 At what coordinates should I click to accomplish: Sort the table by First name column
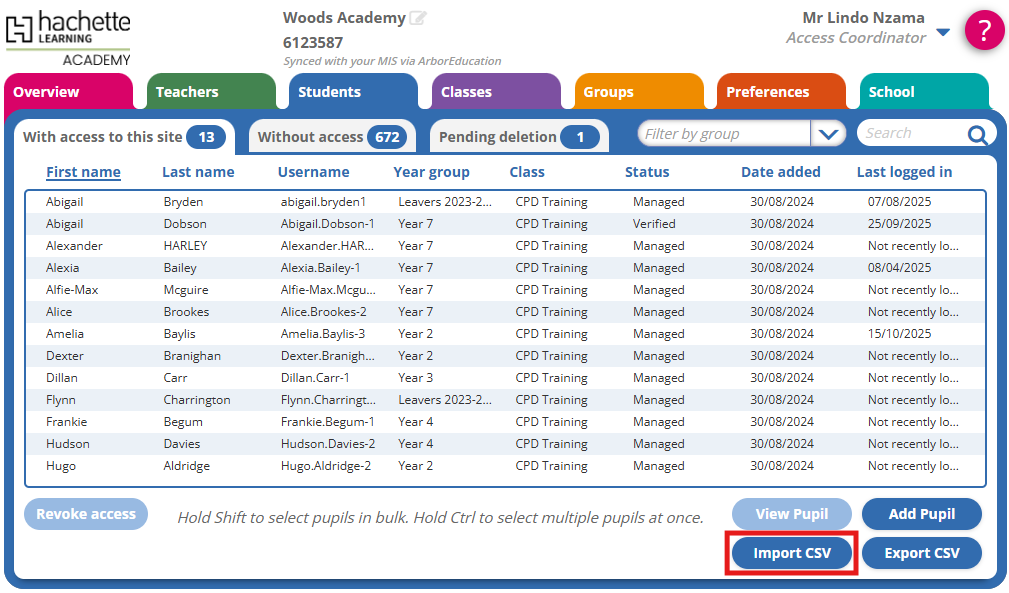click(x=83, y=172)
